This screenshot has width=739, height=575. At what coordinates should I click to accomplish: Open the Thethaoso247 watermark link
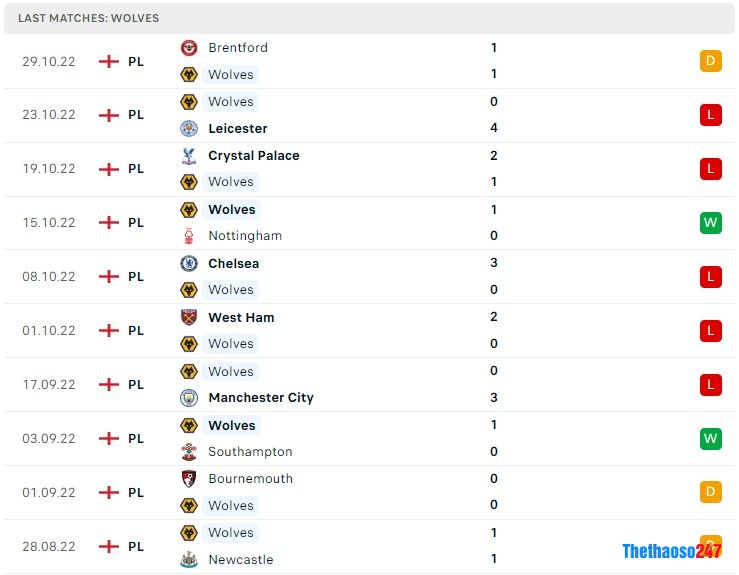(x=671, y=551)
